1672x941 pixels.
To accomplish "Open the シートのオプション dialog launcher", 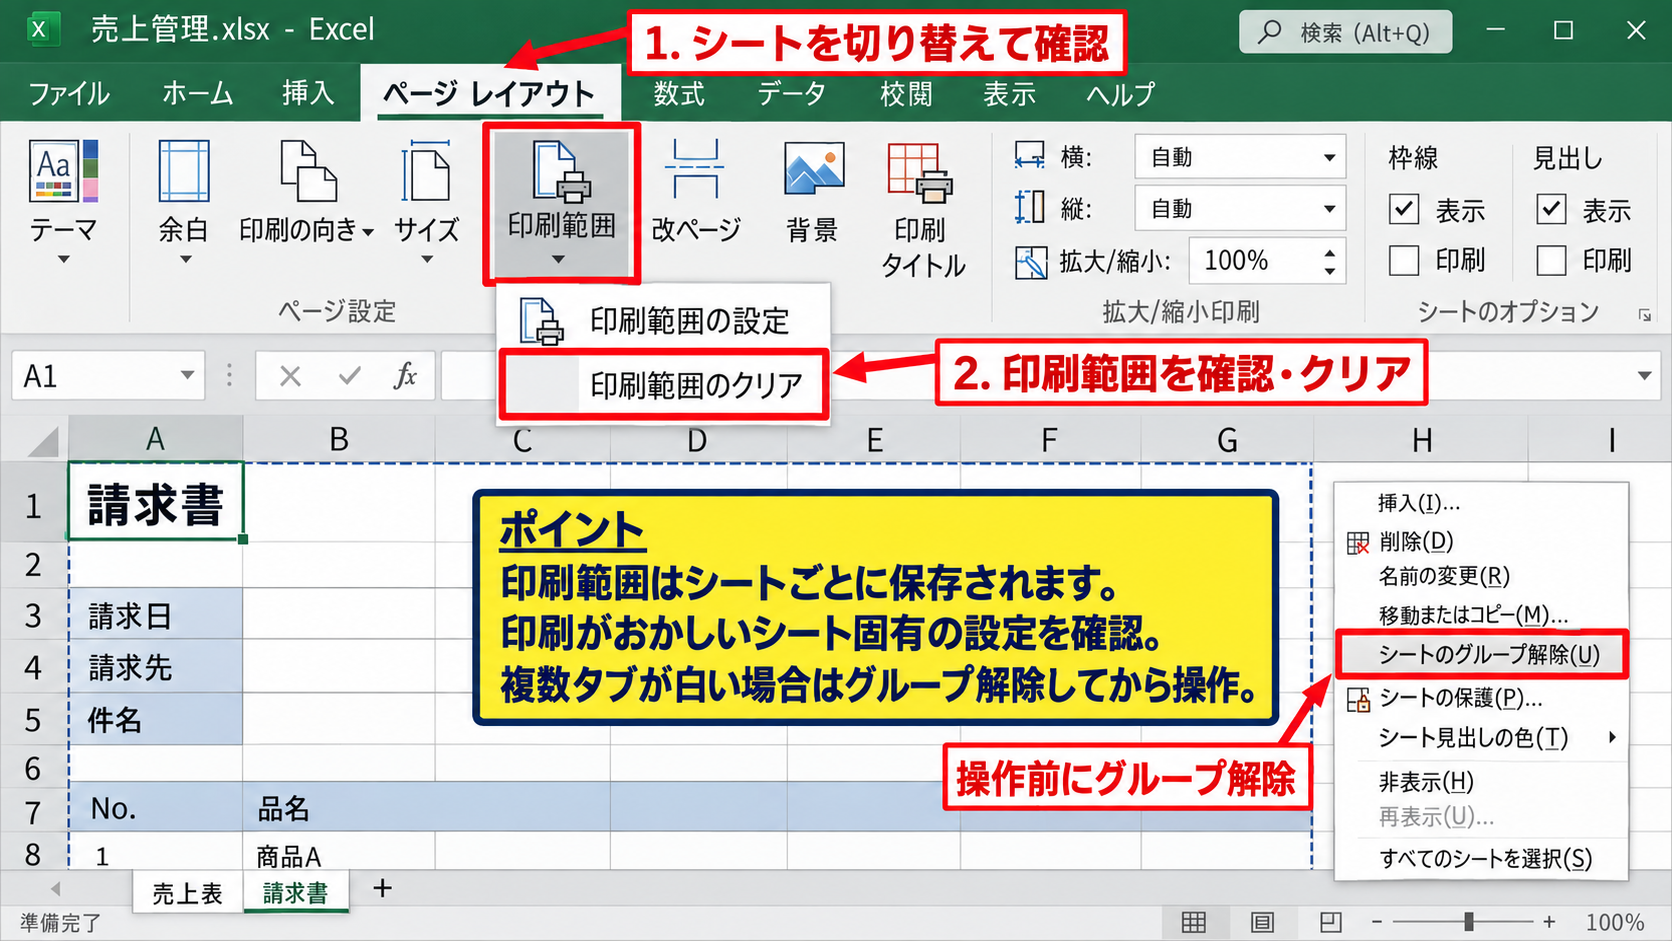I will pos(1645,315).
